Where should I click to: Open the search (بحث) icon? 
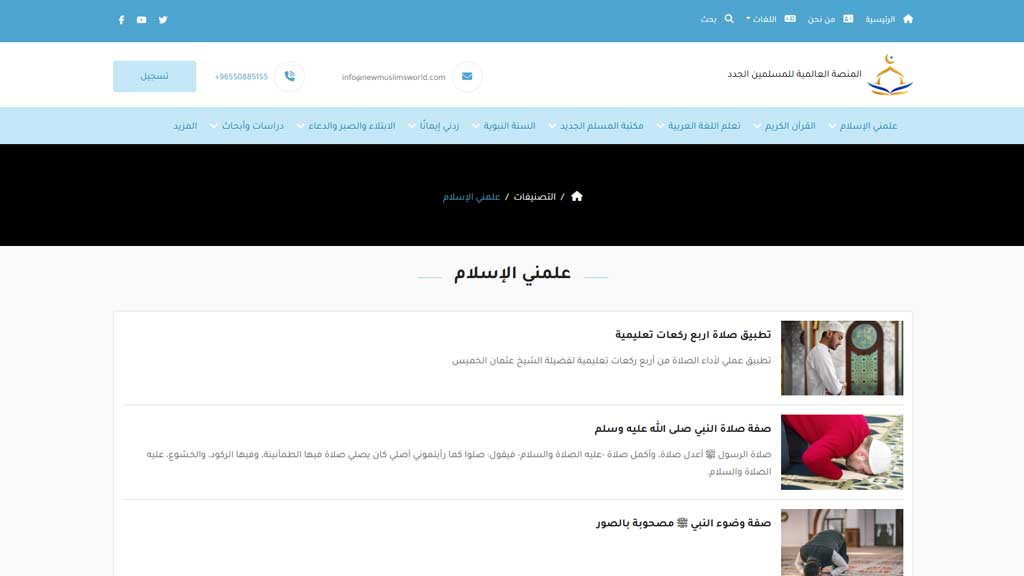coord(728,18)
